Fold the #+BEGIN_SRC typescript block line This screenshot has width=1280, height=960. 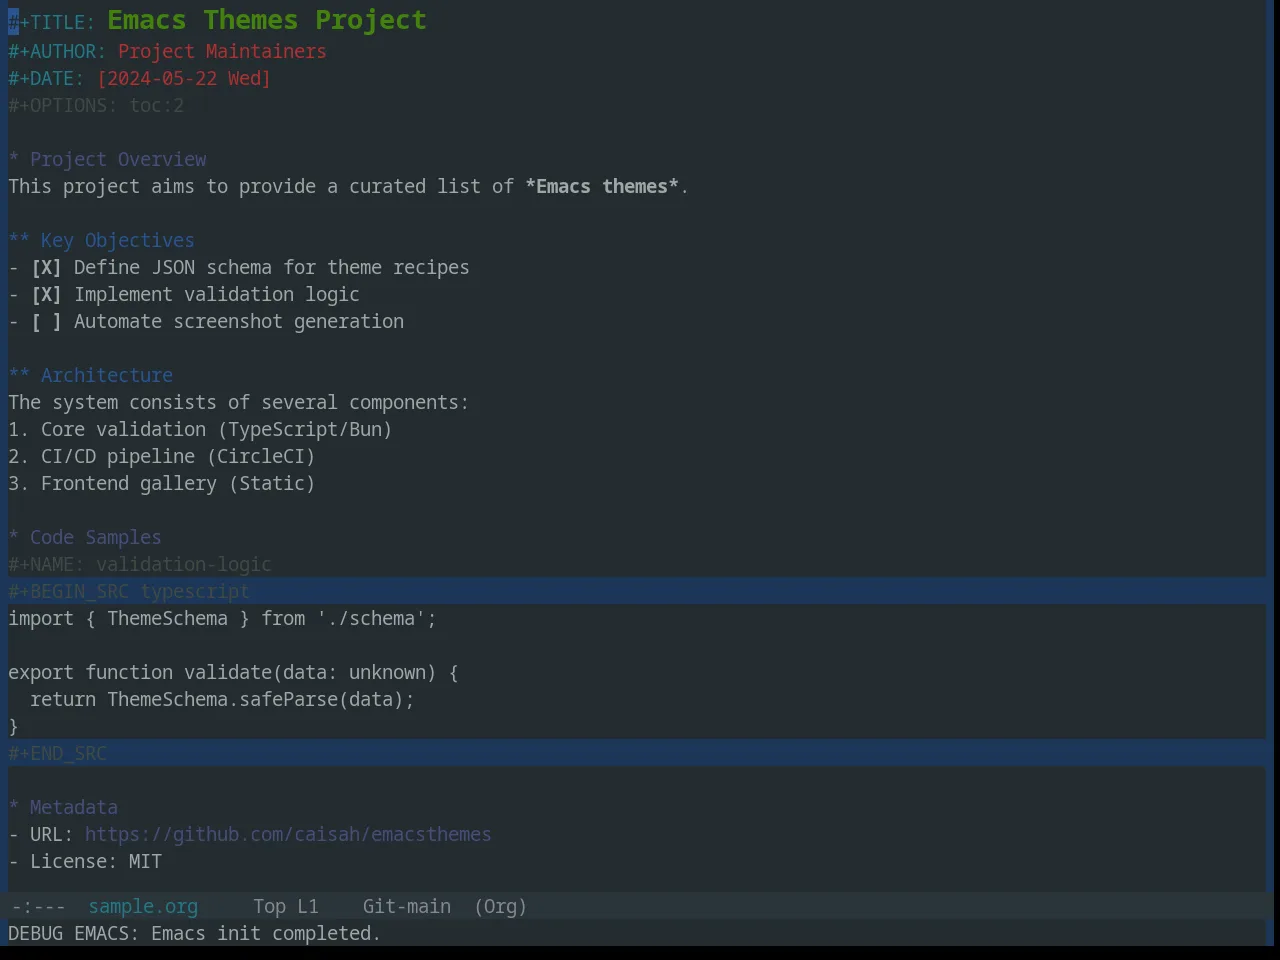(129, 592)
